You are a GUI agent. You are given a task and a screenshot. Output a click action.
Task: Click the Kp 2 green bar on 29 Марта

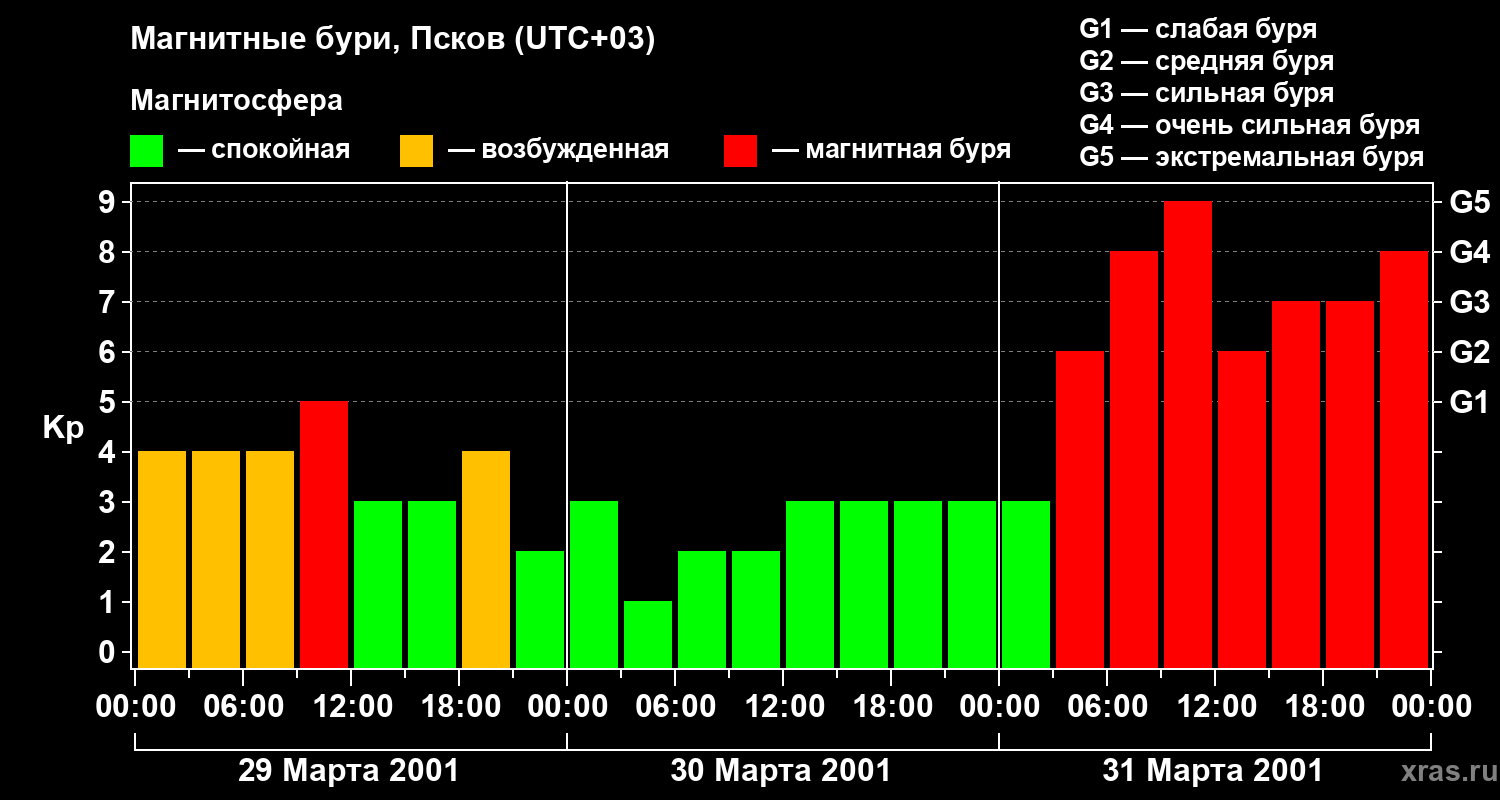click(540, 609)
